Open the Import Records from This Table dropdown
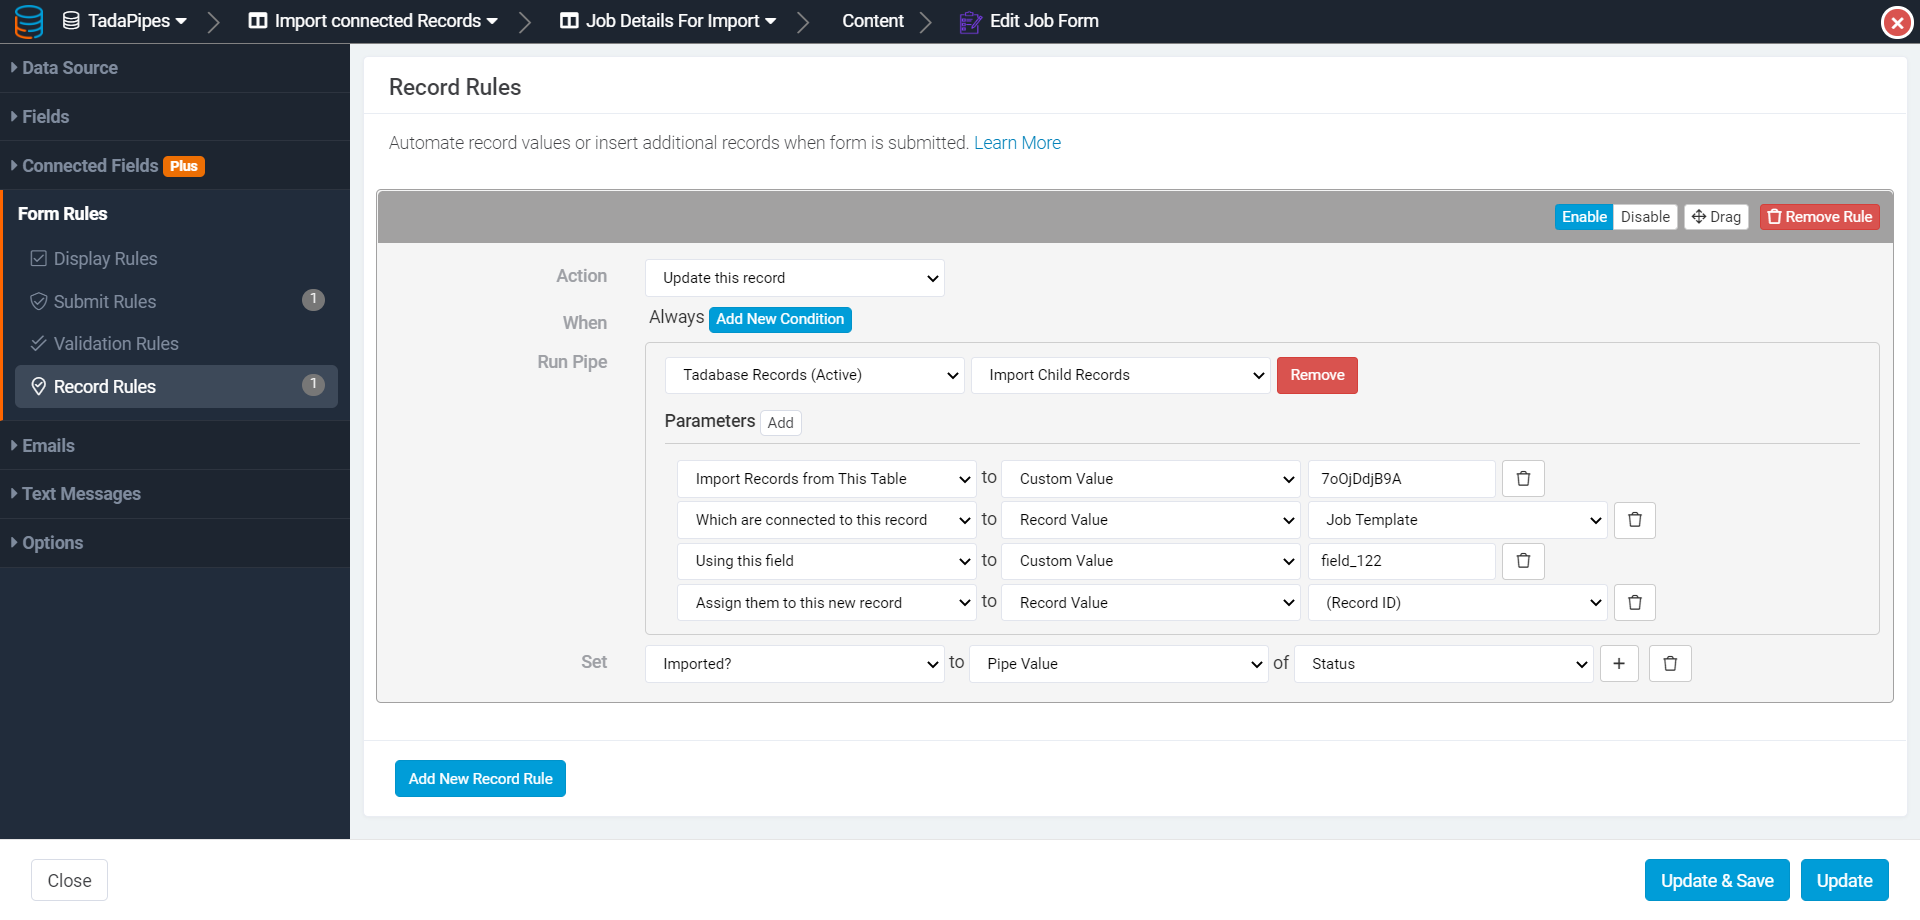 [827, 479]
